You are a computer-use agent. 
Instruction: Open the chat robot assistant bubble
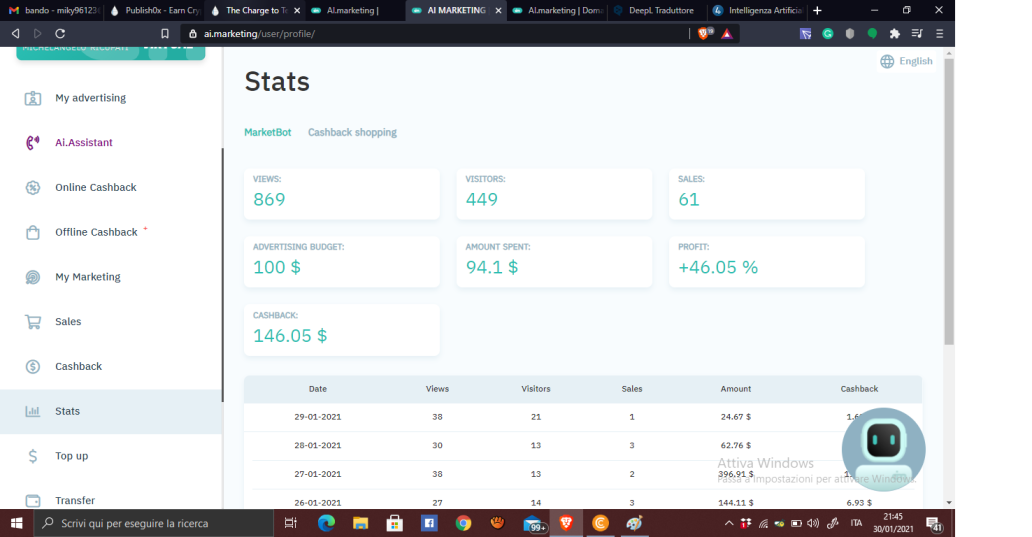pyautogui.click(x=883, y=449)
